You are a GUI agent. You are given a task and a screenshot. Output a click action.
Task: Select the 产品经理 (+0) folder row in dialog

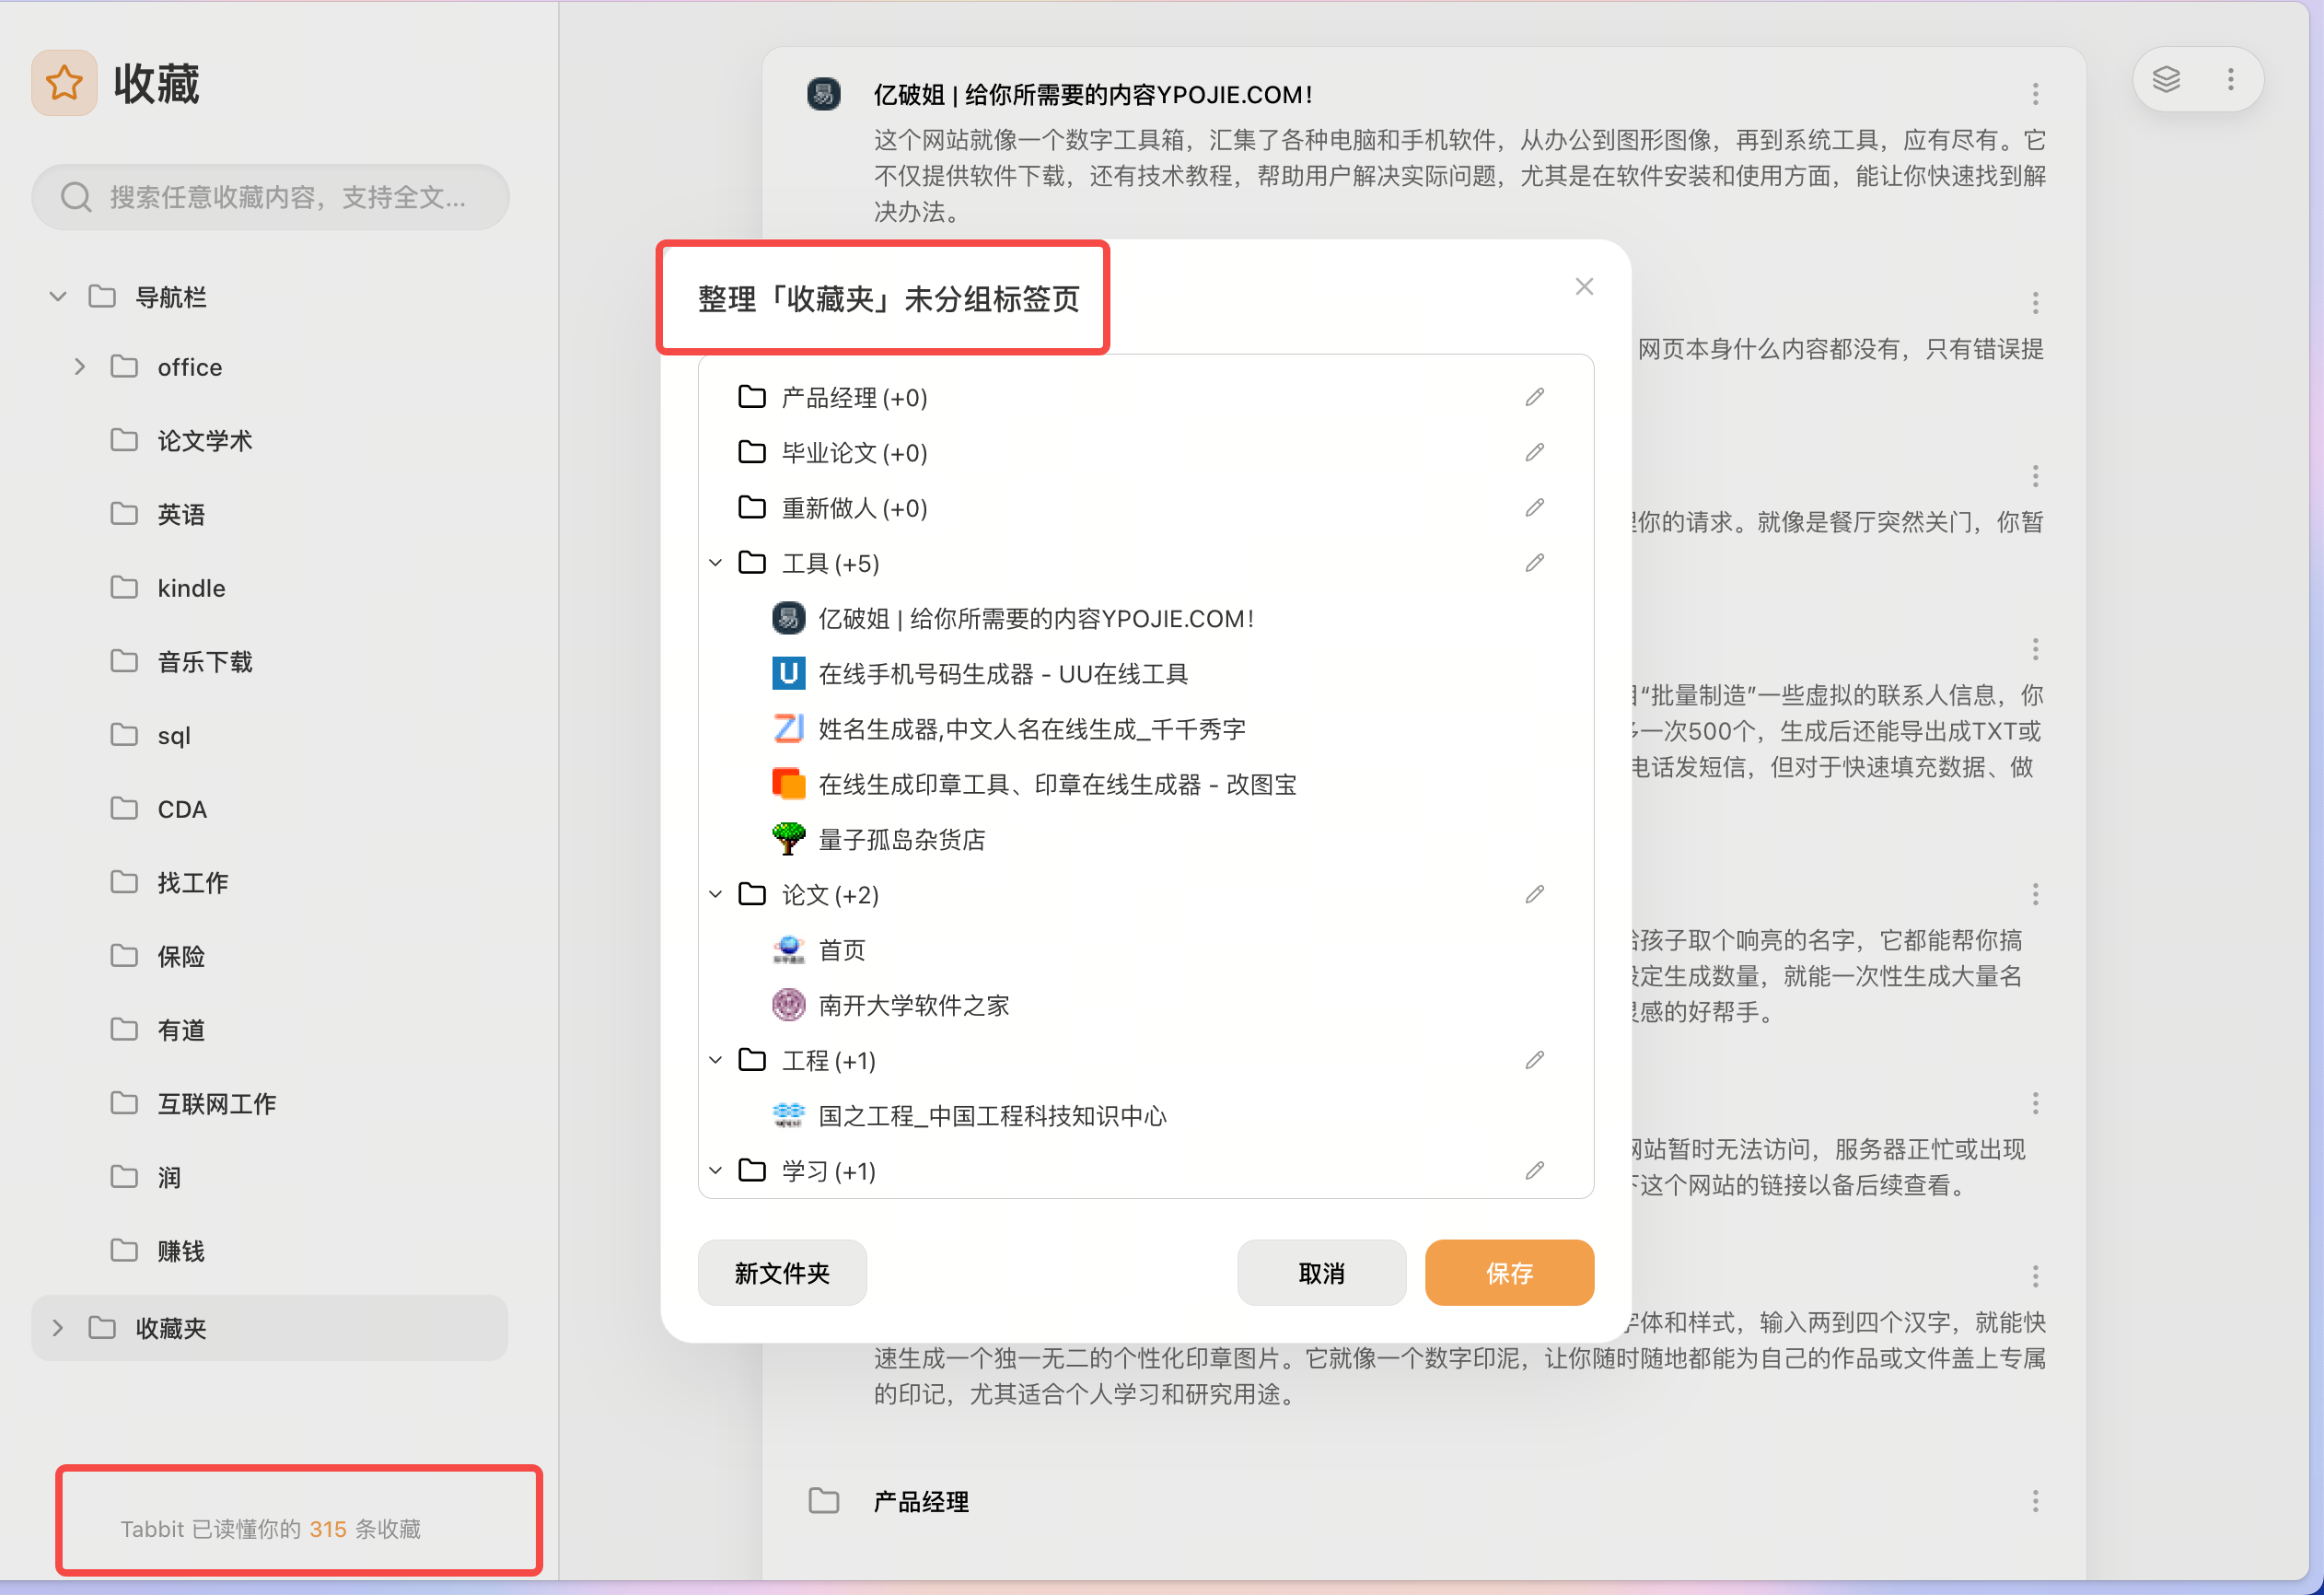pos(1145,398)
